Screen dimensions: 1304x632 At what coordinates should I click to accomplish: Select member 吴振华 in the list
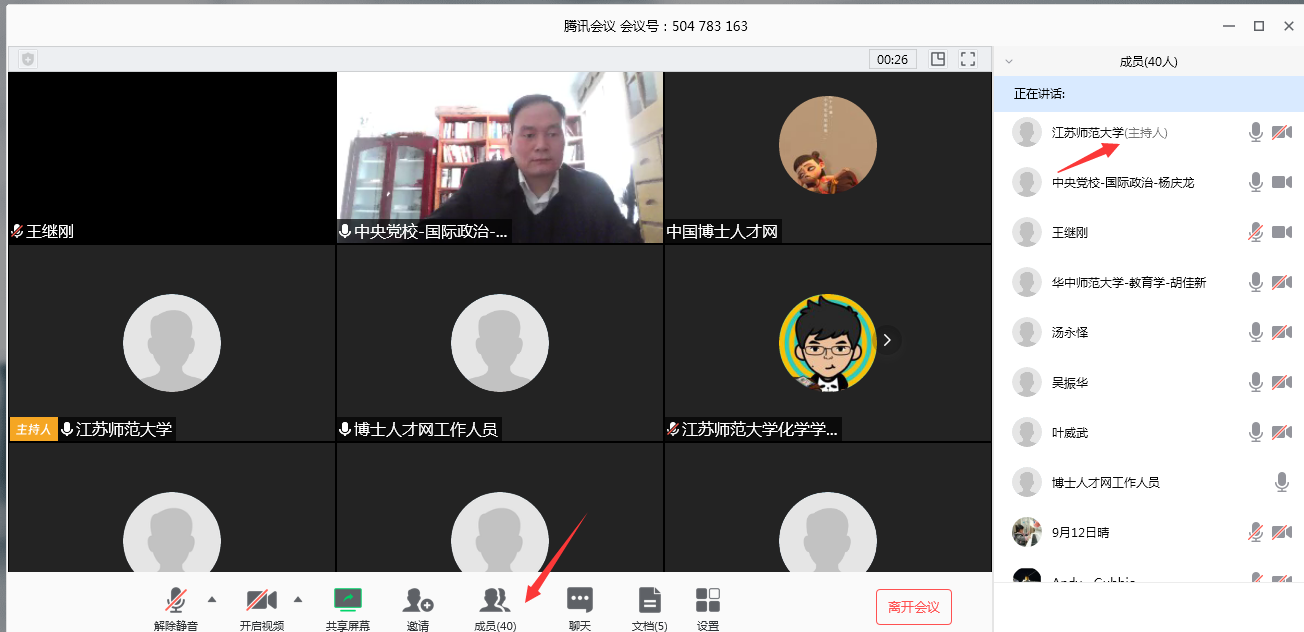pos(1148,382)
